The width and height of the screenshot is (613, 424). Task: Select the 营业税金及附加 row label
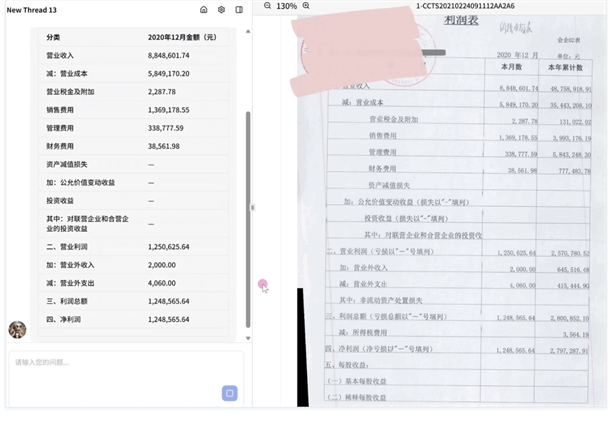pos(70,92)
